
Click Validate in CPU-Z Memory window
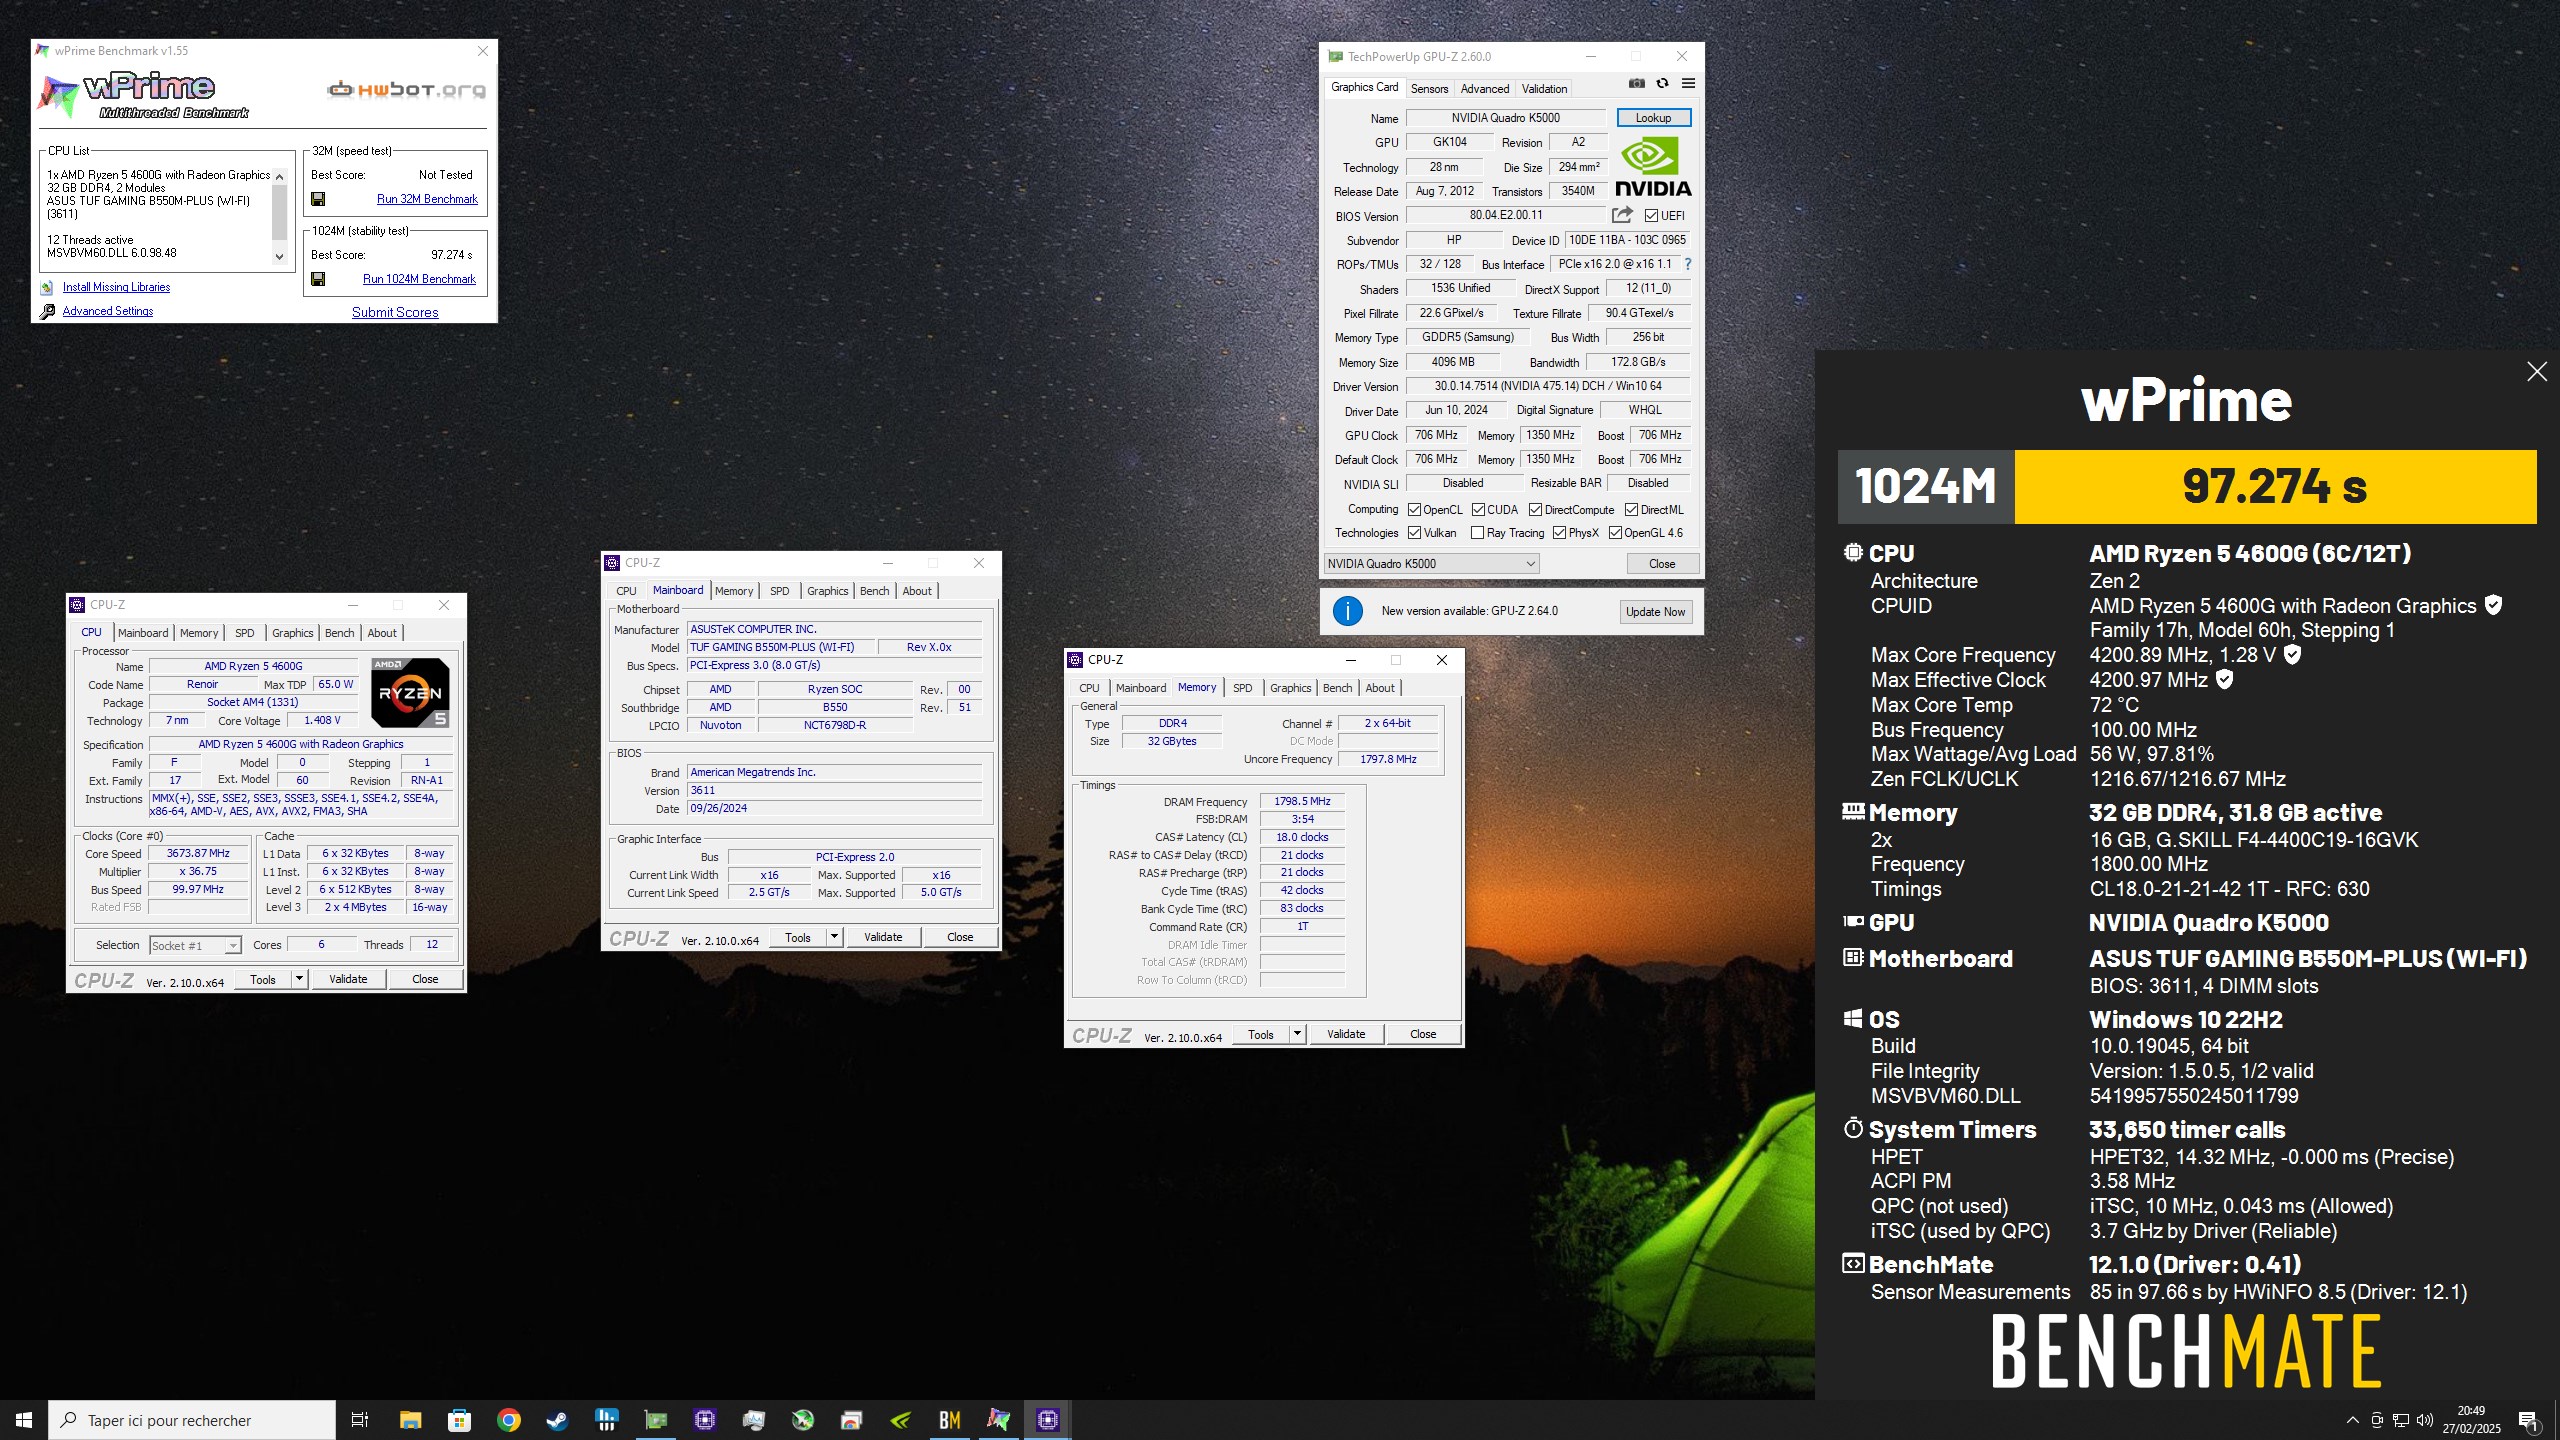point(1345,1034)
